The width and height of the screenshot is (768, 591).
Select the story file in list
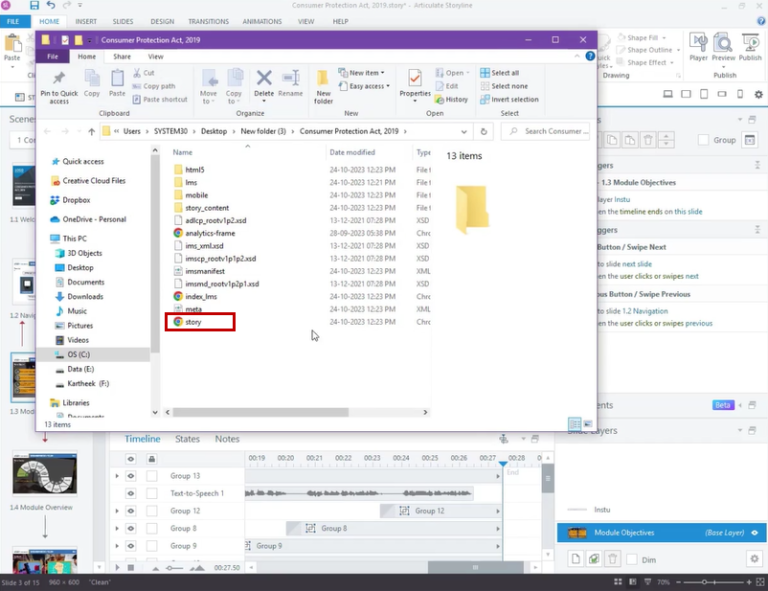pyautogui.click(x=193, y=322)
